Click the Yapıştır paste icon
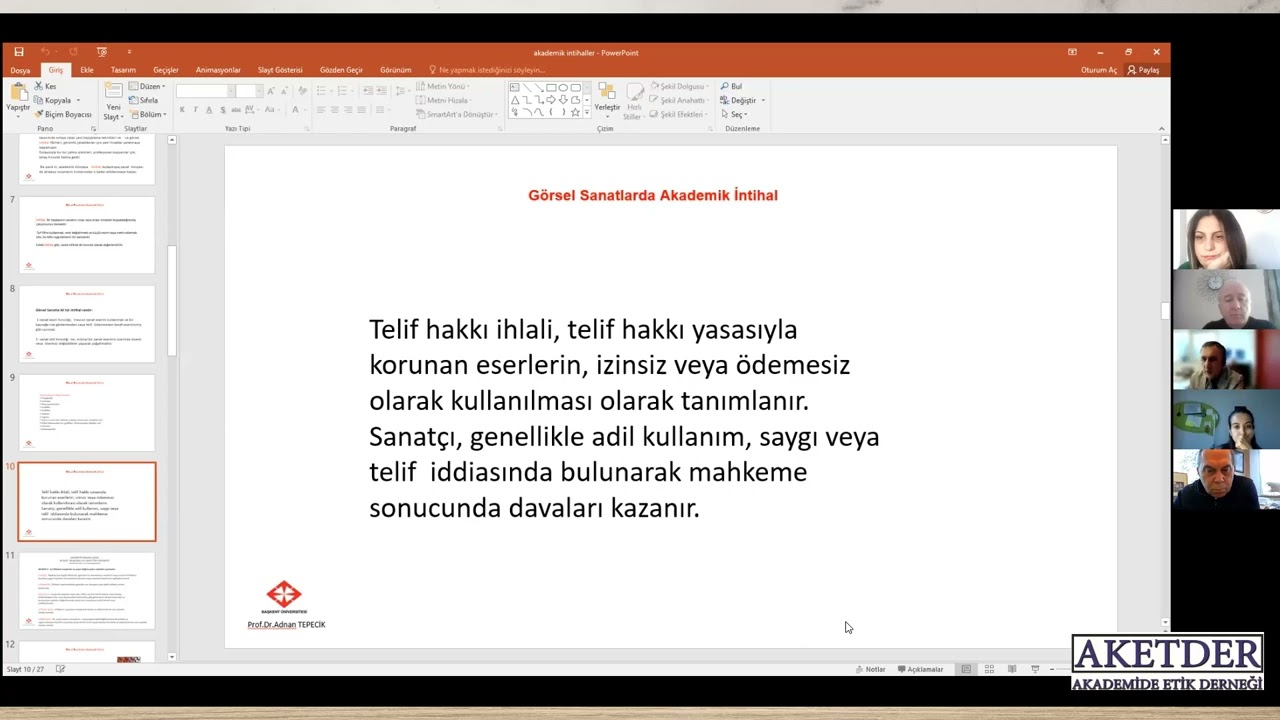The width and height of the screenshot is (1280, 720). tap(19, 92)
